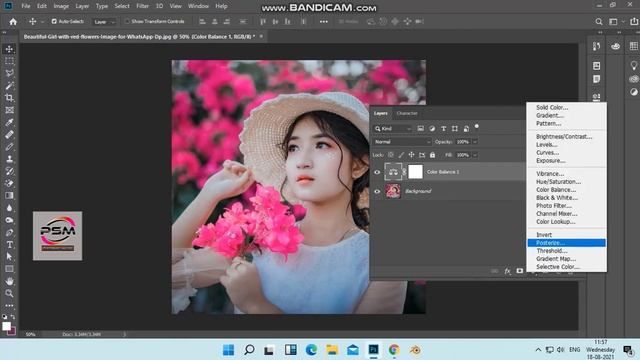The height and width of the screenshot is (360, 640).
Task: Toggle adjustment layer filter in Layers panel
Action: click(x=432, y=129)
